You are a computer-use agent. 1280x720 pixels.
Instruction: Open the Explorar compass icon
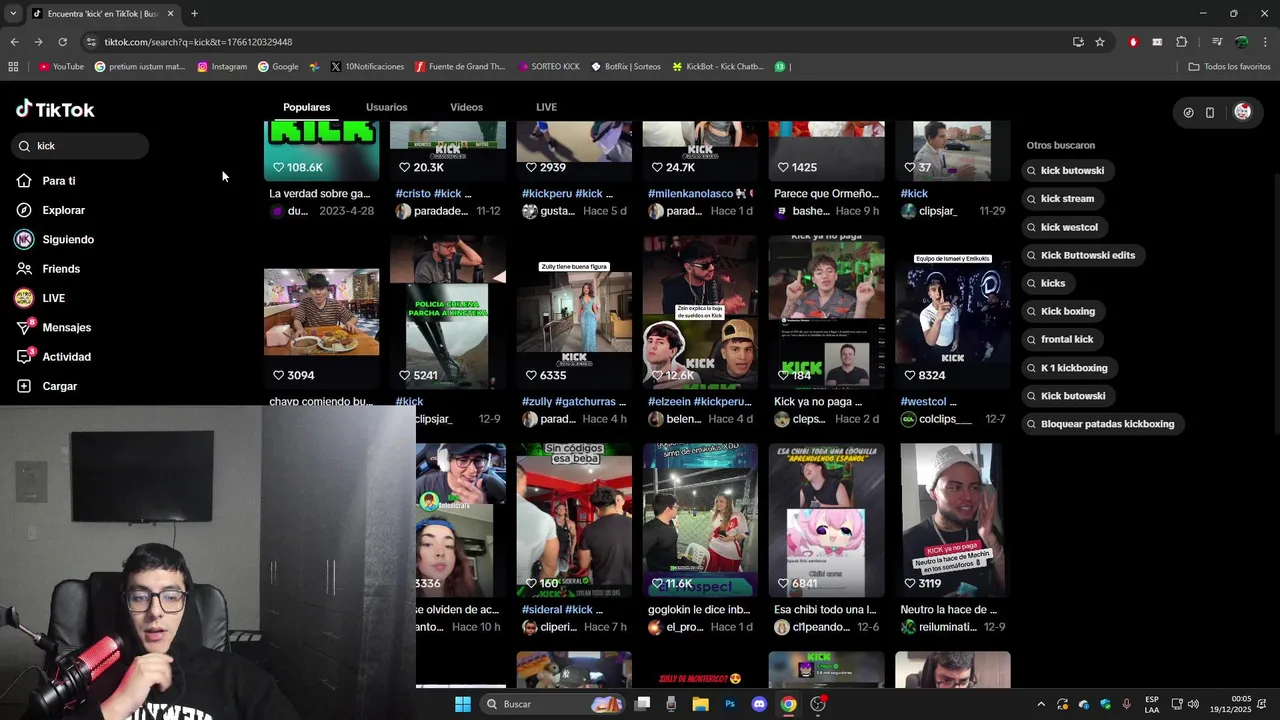[x=24, y=210]
